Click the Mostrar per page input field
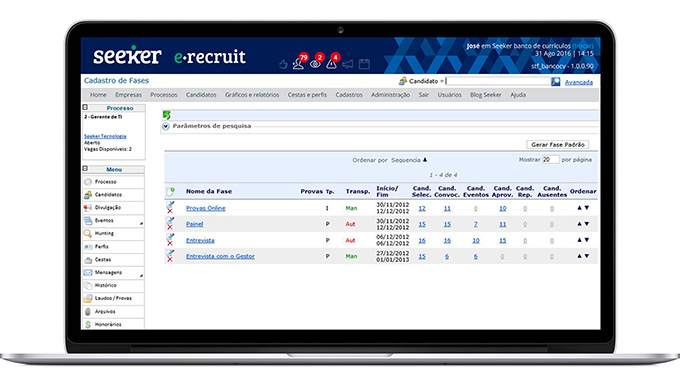 click(x=550, y=160)
